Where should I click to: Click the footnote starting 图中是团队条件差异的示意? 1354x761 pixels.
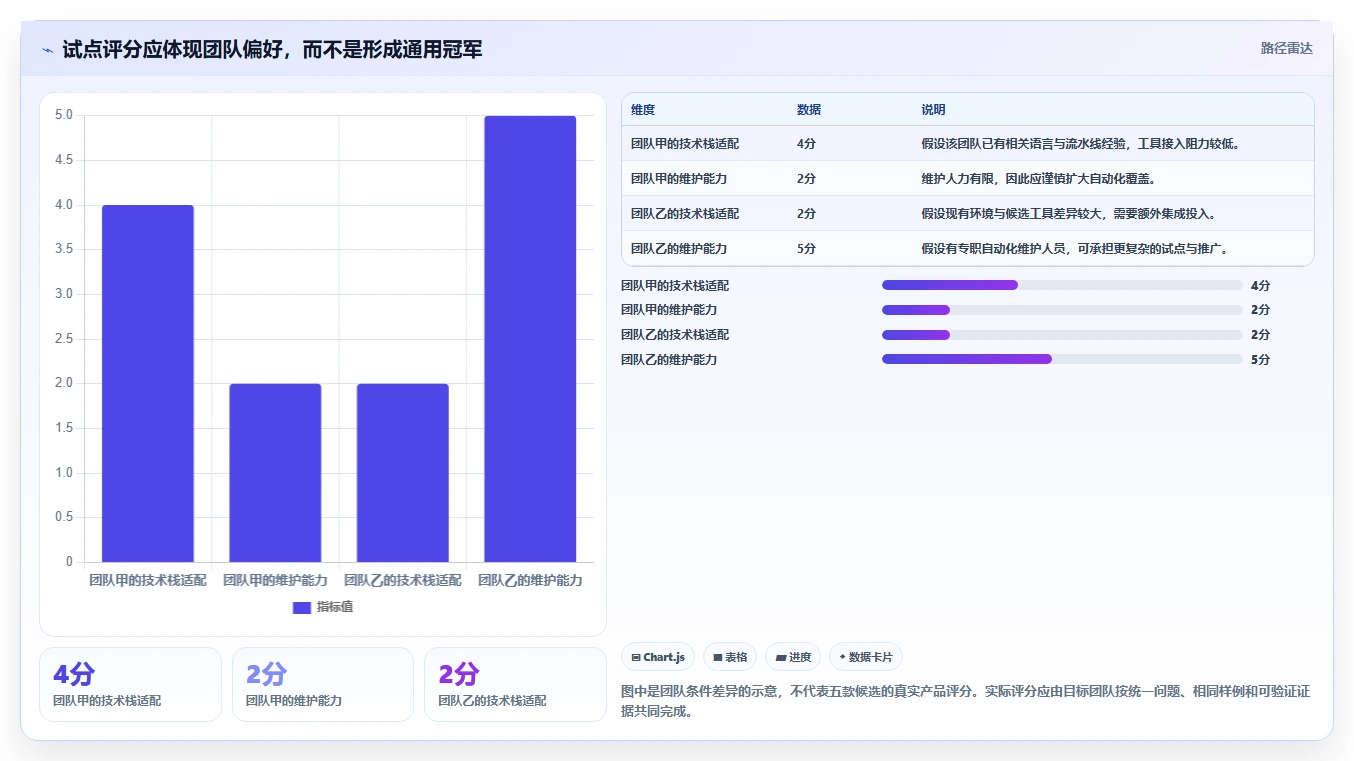(965, 701)
